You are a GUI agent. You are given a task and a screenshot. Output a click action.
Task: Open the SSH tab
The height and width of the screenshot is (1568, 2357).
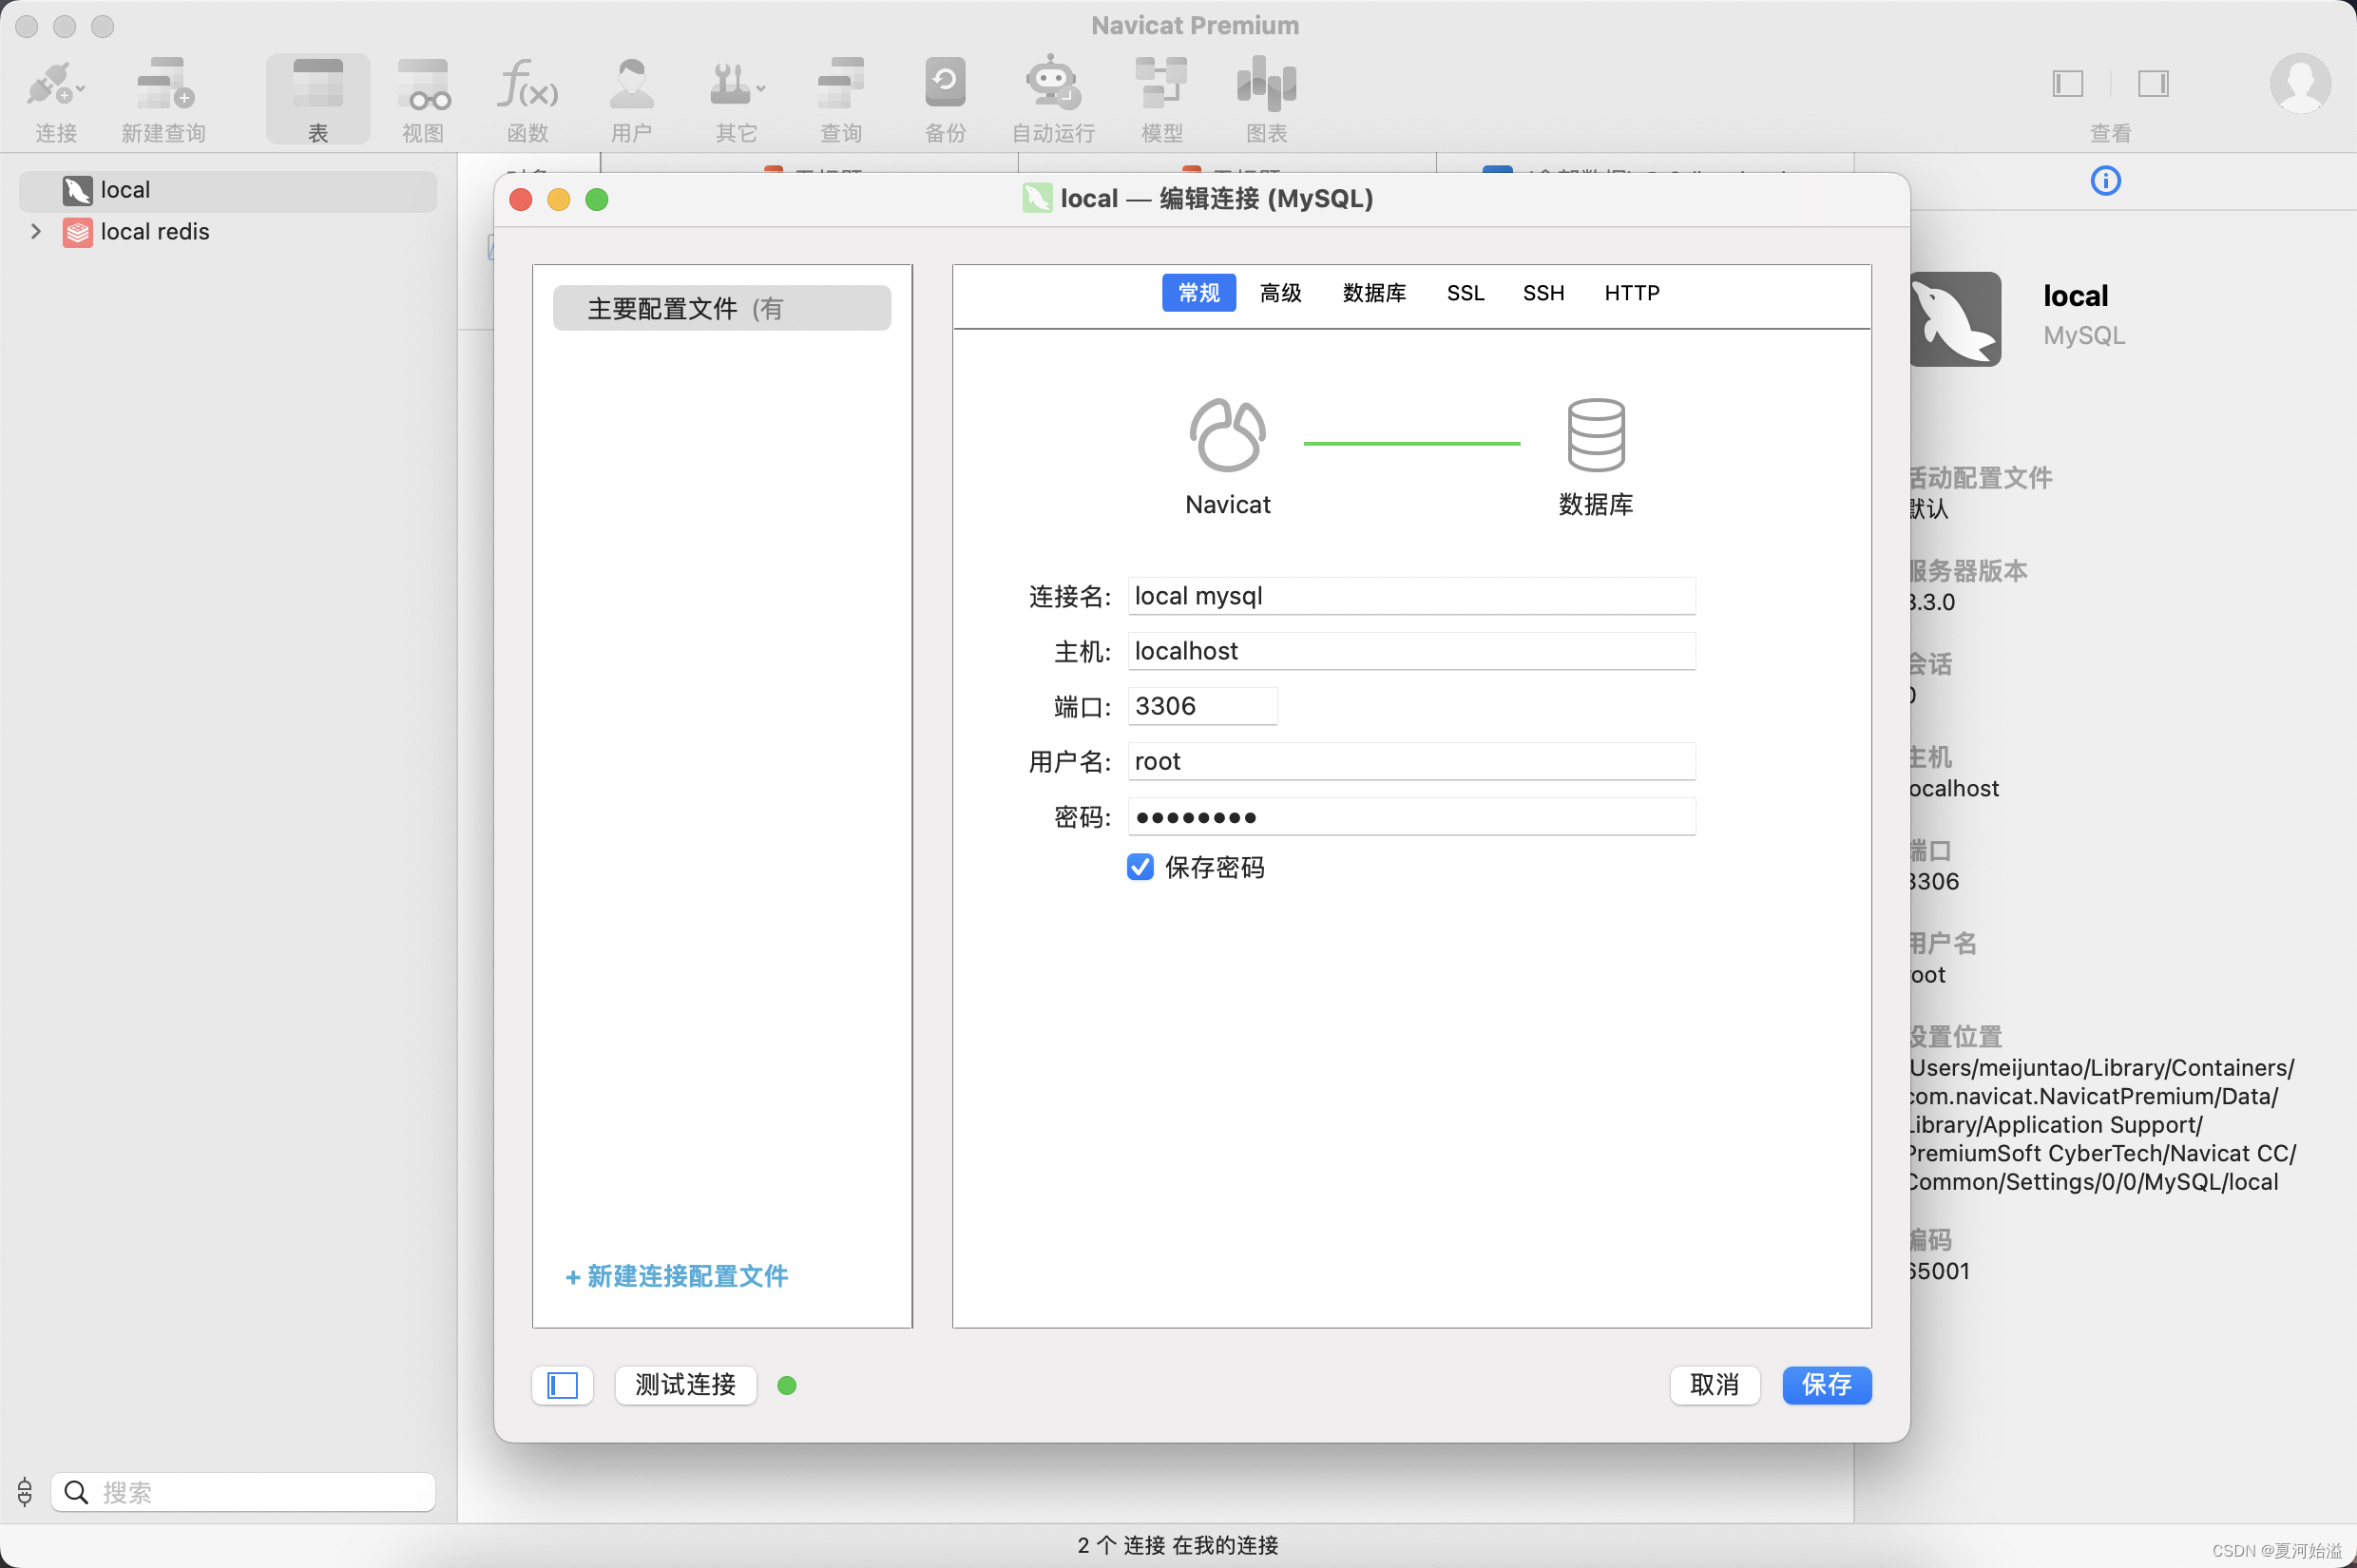pyautogui.click(x=1543, y=293)
